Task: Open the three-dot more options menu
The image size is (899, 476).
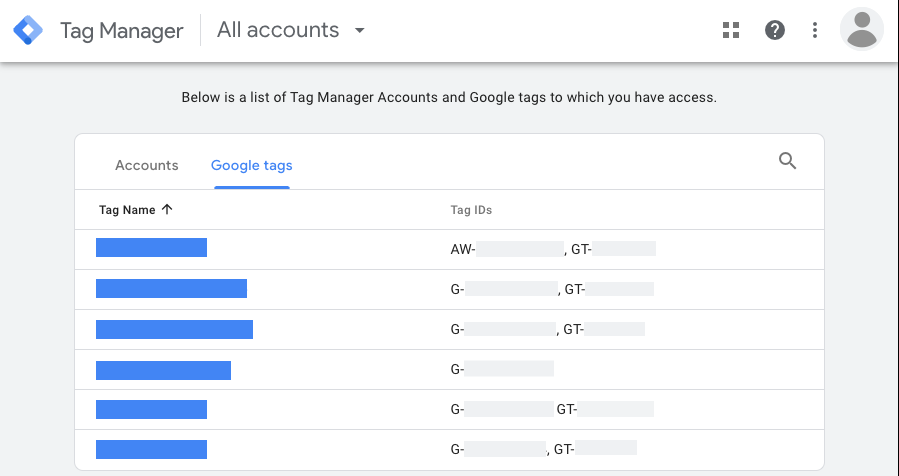Action: (x=815, y=30)
